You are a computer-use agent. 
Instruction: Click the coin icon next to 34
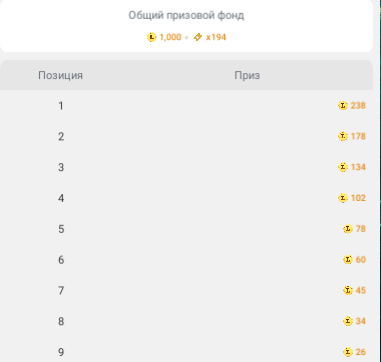pyautogui.click(x=348, y=321)
